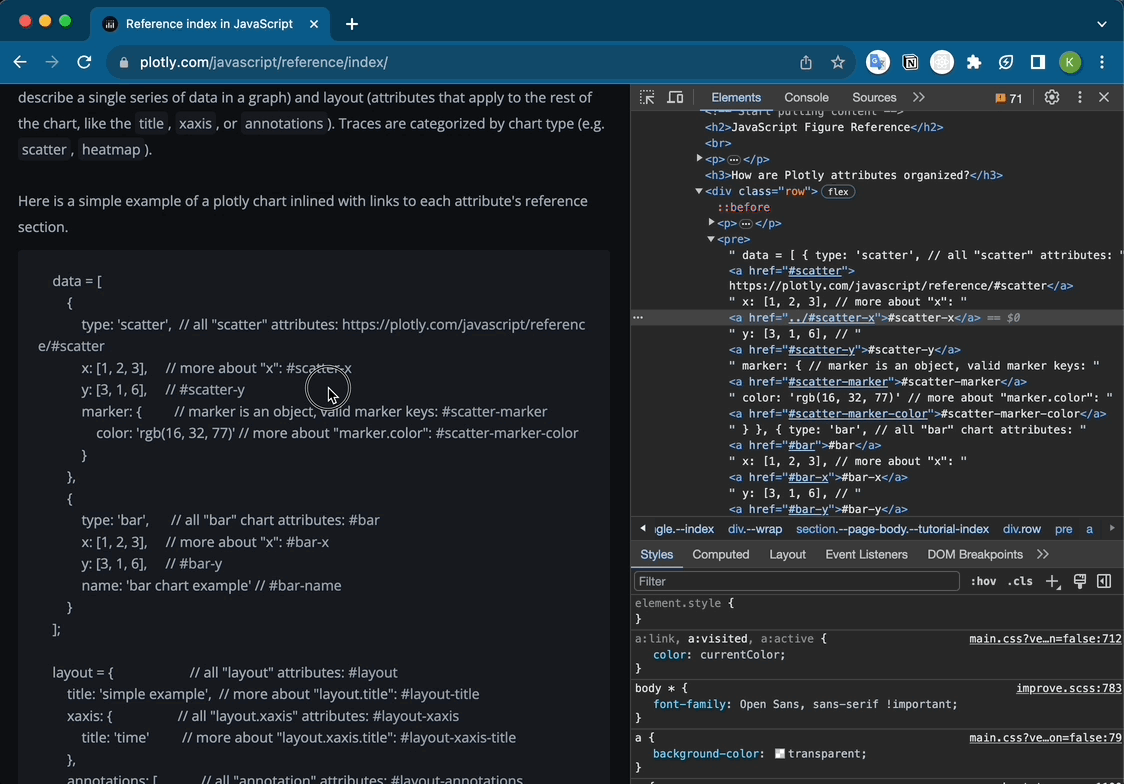Open the tab search chevron in the tab strip

tap(1102, 24)
